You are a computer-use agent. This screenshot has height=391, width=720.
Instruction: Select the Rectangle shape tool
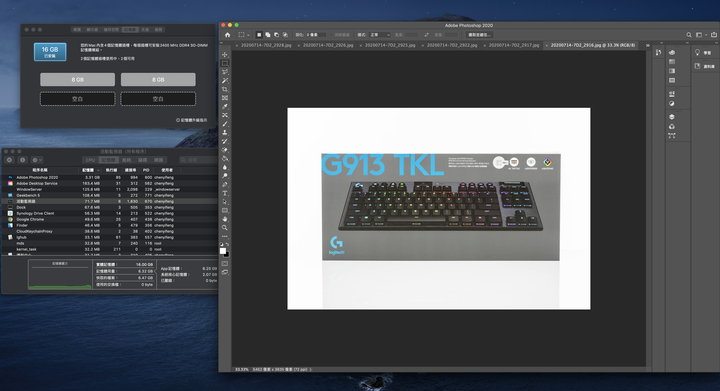pyautogui.click(x=225, y=211)
